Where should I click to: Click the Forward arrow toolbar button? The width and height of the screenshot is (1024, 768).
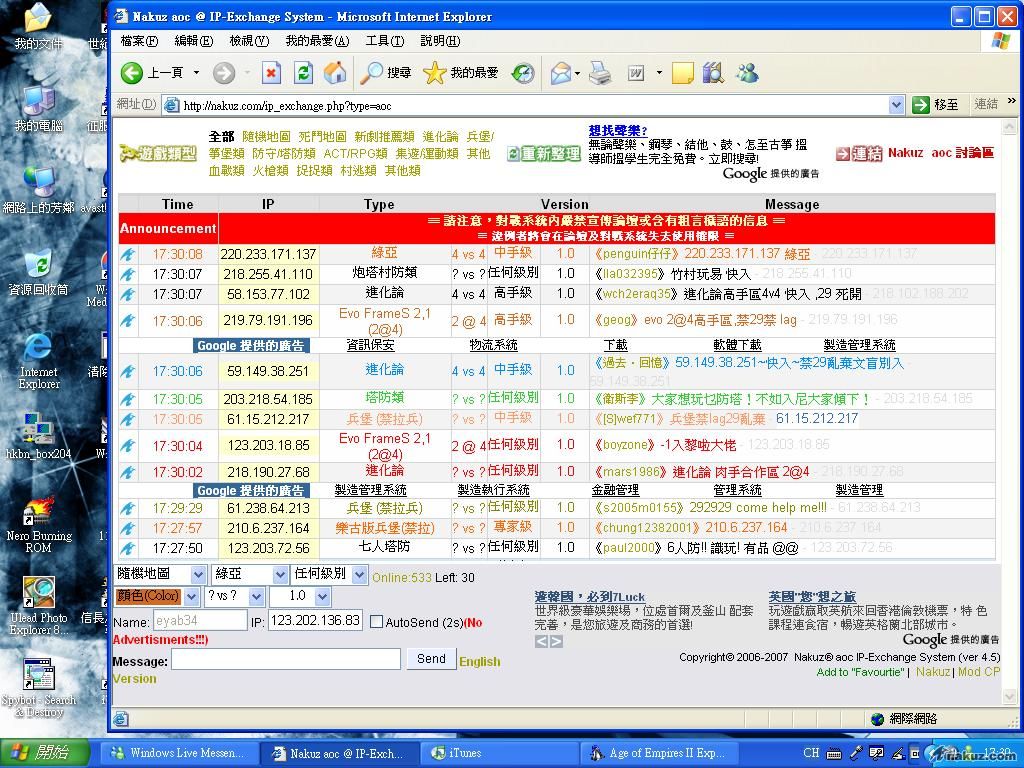224,72
